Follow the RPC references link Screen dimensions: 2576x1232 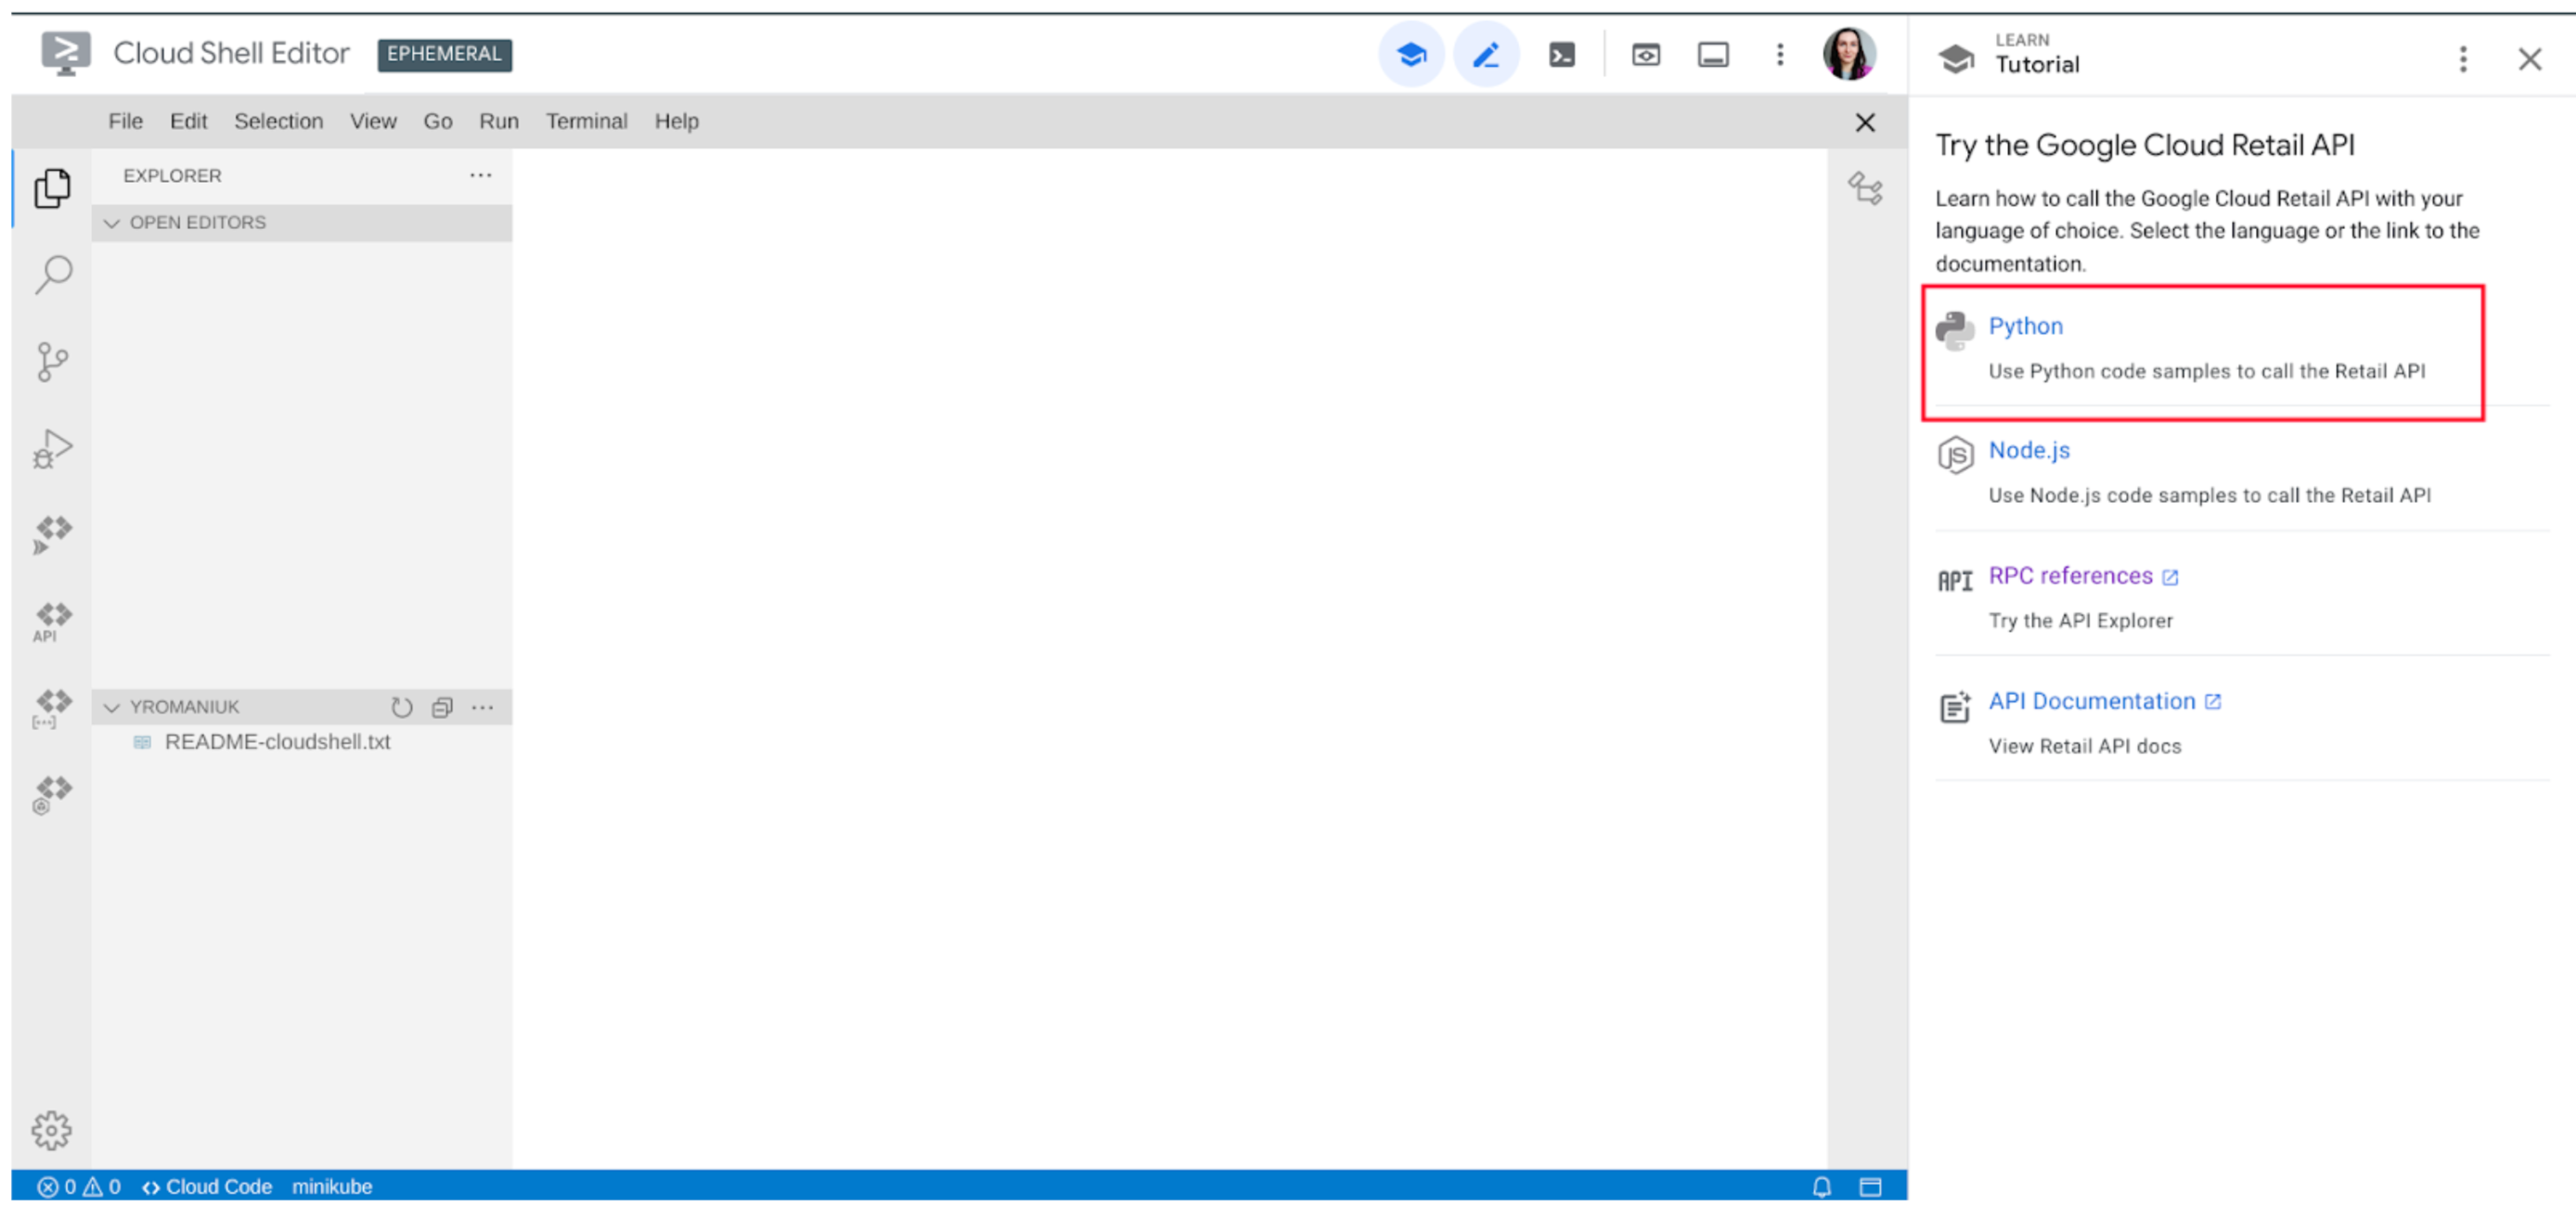coord(2071,575)
